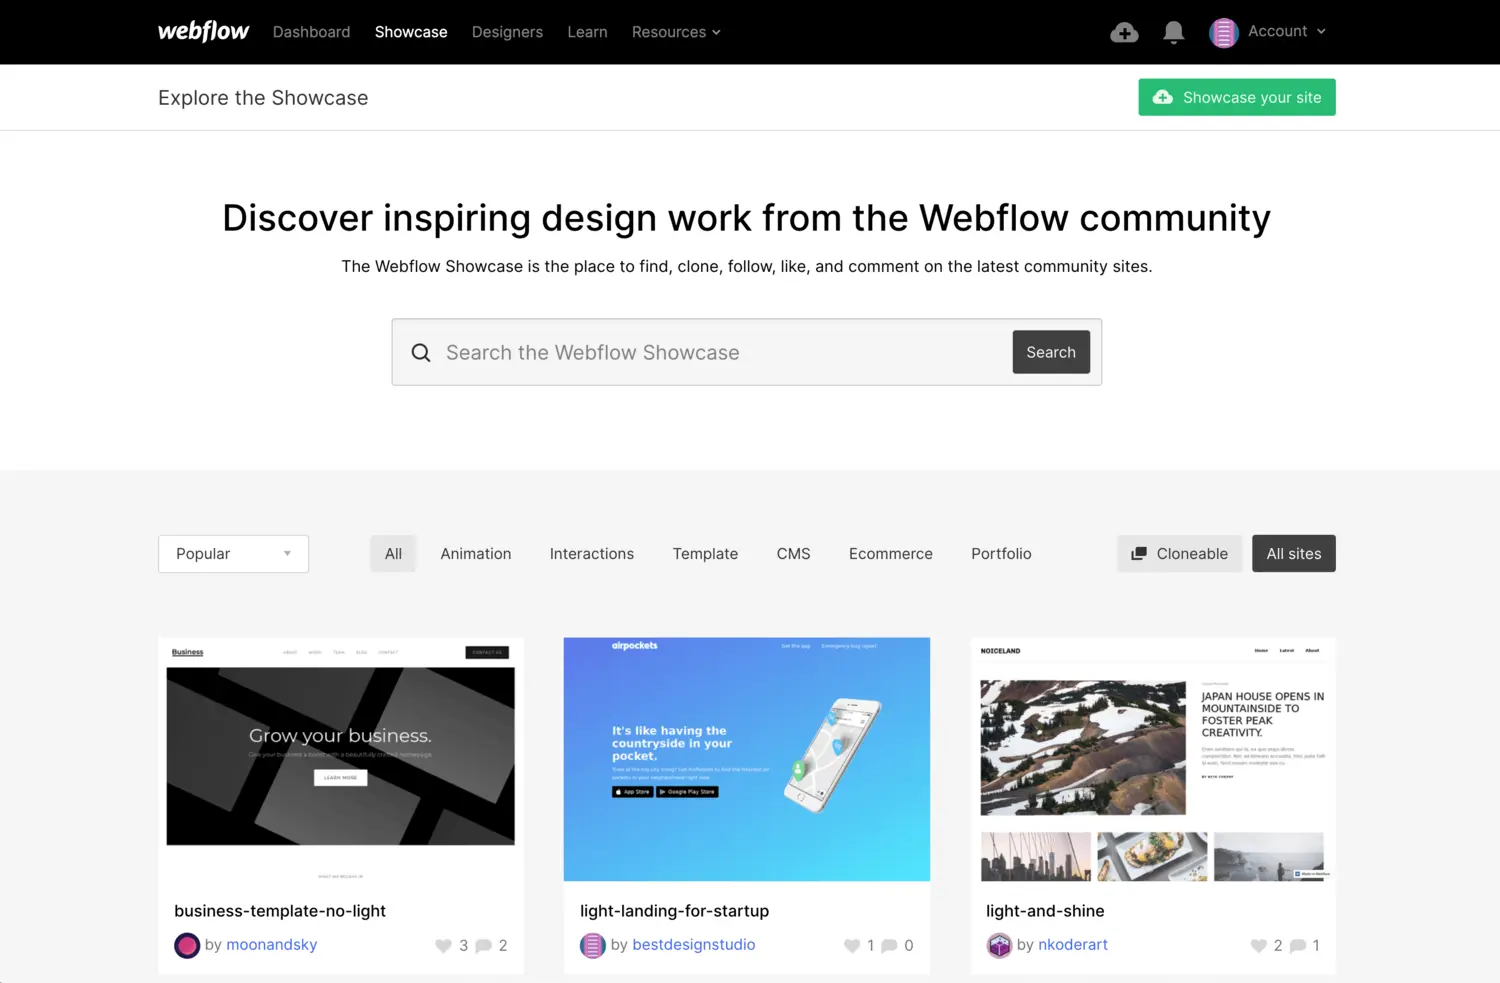Click the Webflow logo
The width and height of the screenshot is (1500, 983).
coord(203,32)
